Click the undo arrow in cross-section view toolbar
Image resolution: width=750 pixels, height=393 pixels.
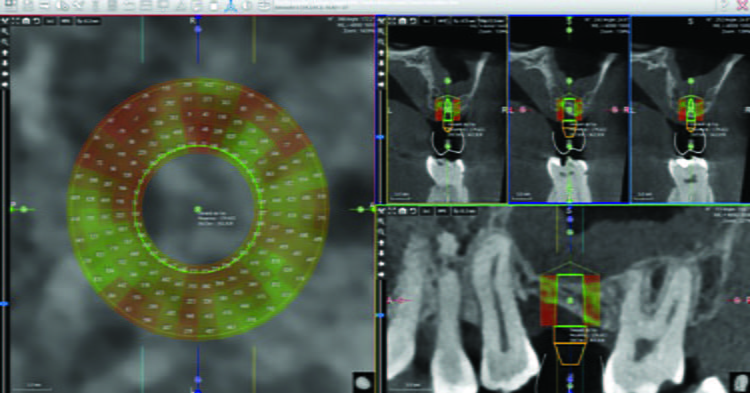pos(412,21)
